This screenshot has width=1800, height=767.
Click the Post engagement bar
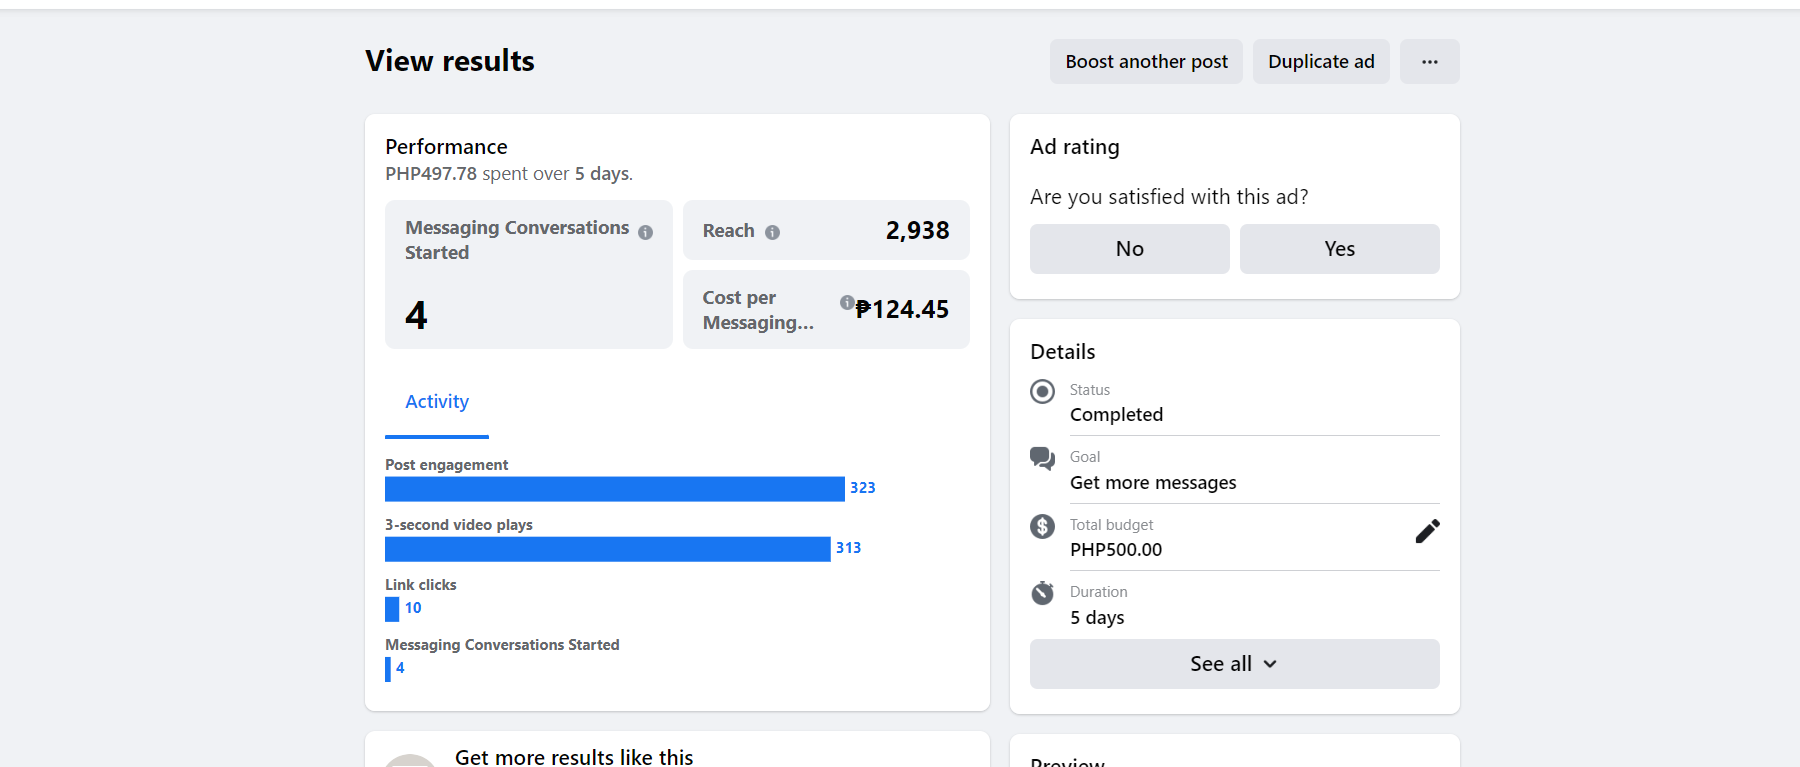click(614, 489)
